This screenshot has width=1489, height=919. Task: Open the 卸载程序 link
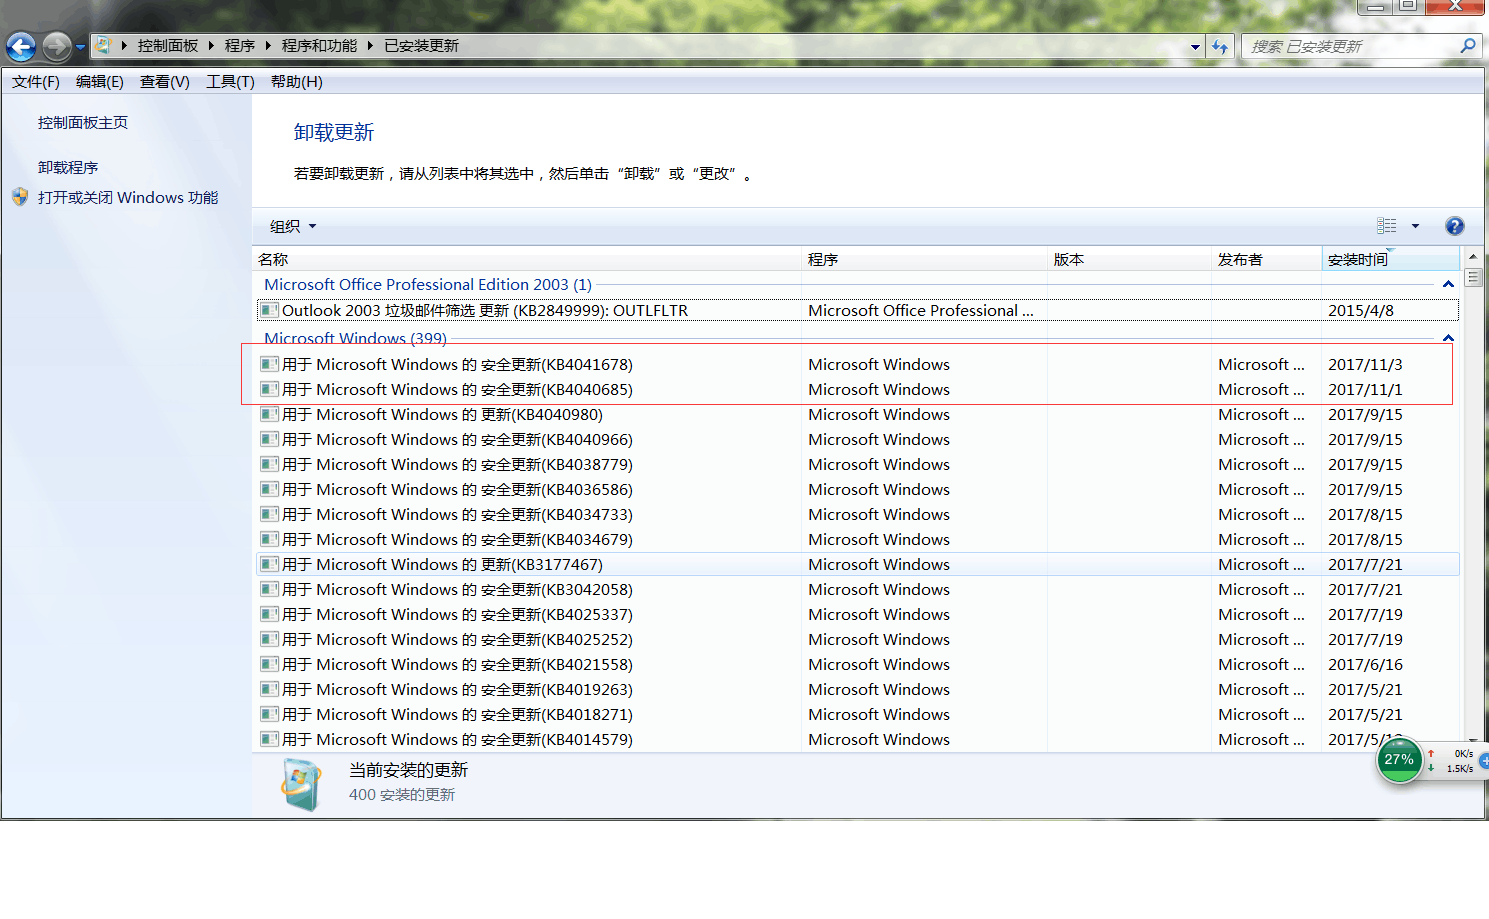68,167
